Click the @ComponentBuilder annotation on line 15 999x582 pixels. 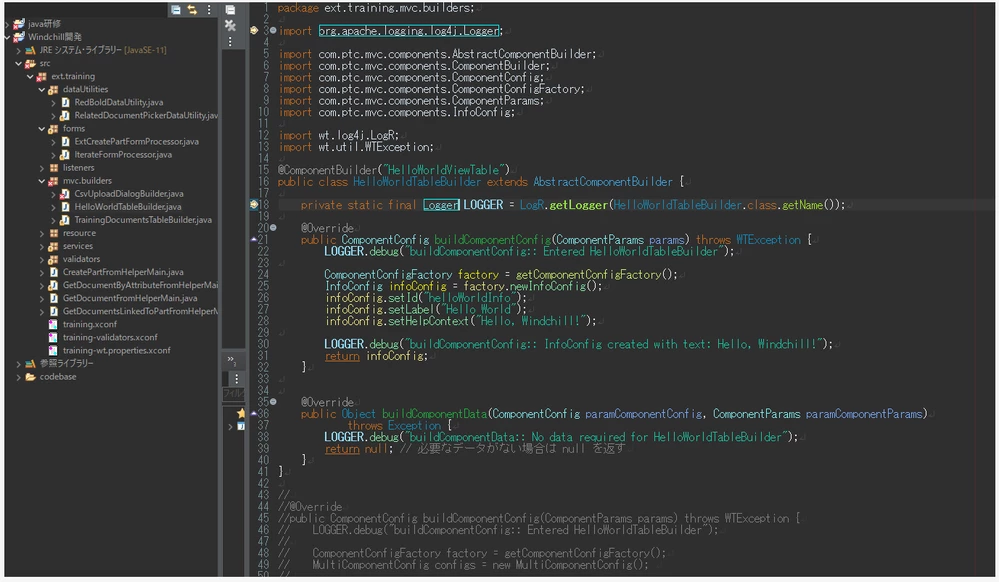(327, 170)
